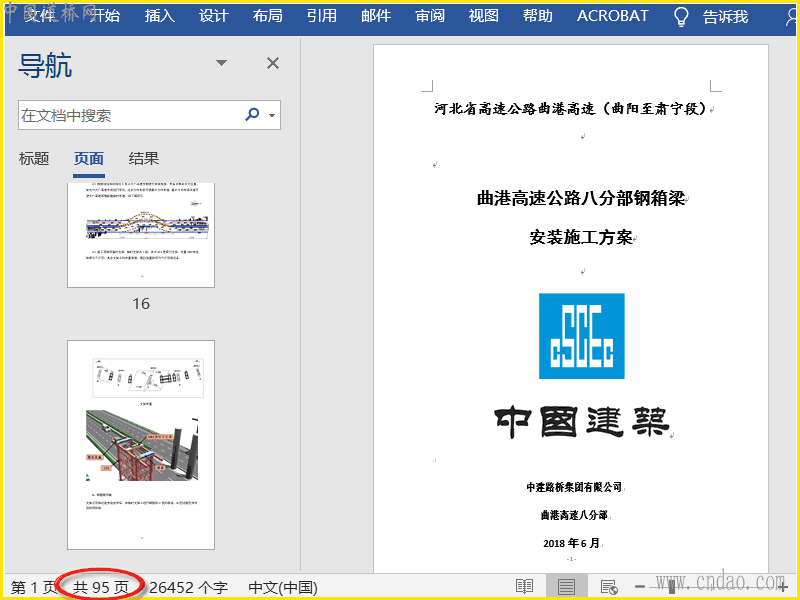Select the page 16 thumbnail
The image size is (800, 600).
tap(141, 235)
